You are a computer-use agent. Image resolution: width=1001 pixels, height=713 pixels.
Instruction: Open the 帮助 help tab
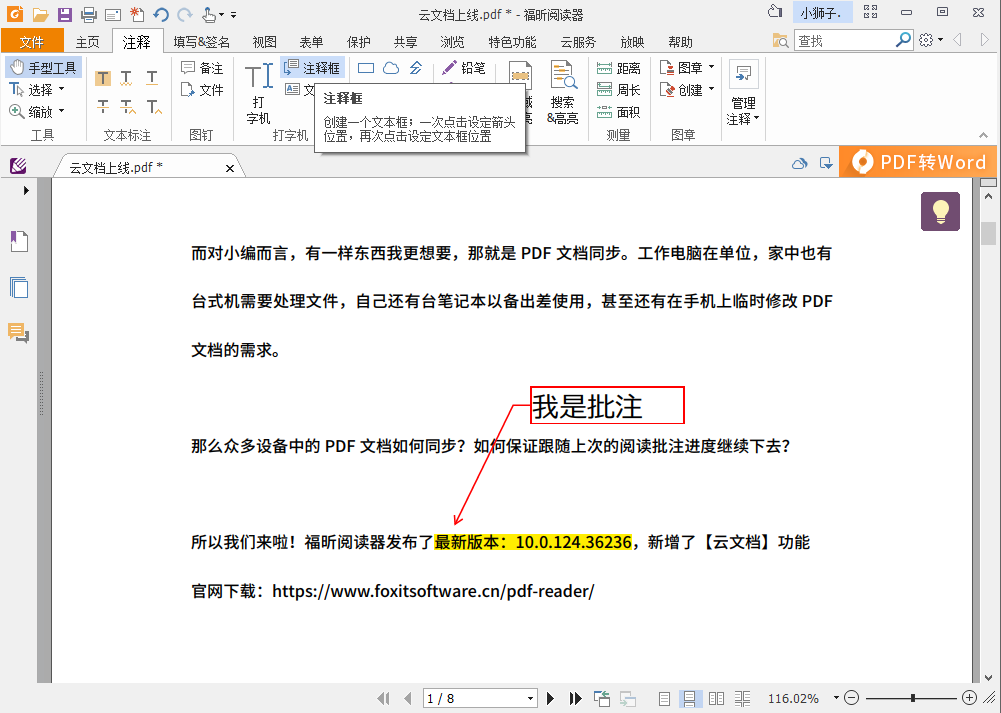click(x=680, y=42)
